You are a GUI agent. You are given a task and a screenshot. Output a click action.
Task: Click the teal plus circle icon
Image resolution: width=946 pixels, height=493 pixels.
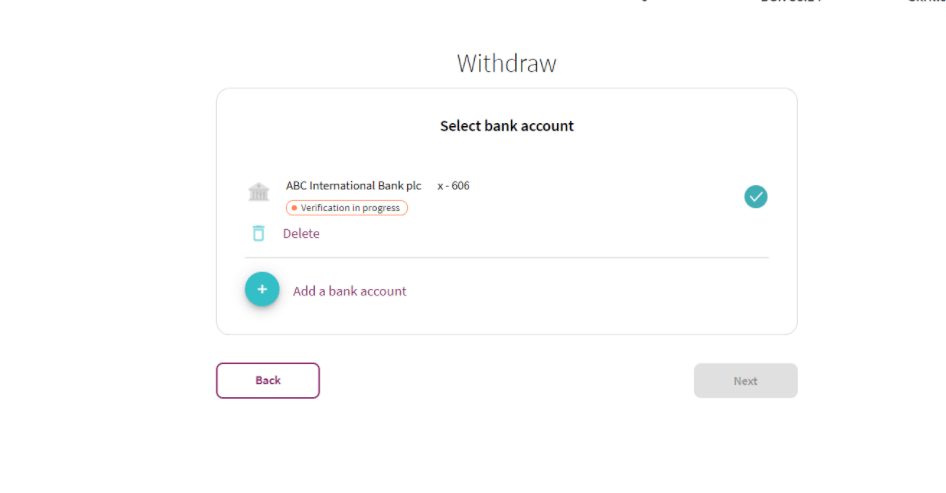click(262, 289)
